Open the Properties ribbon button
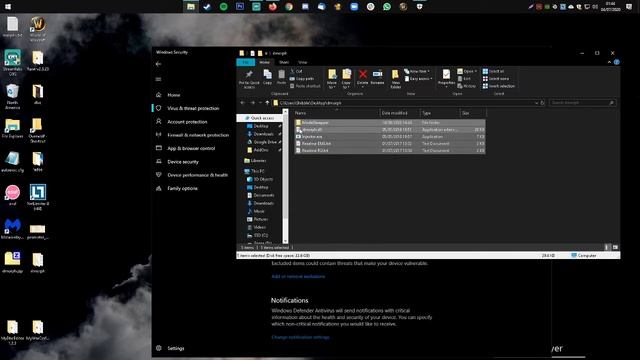Image resolution: width=640 pixels, height=360 pixels. click(x=446, y=77)
